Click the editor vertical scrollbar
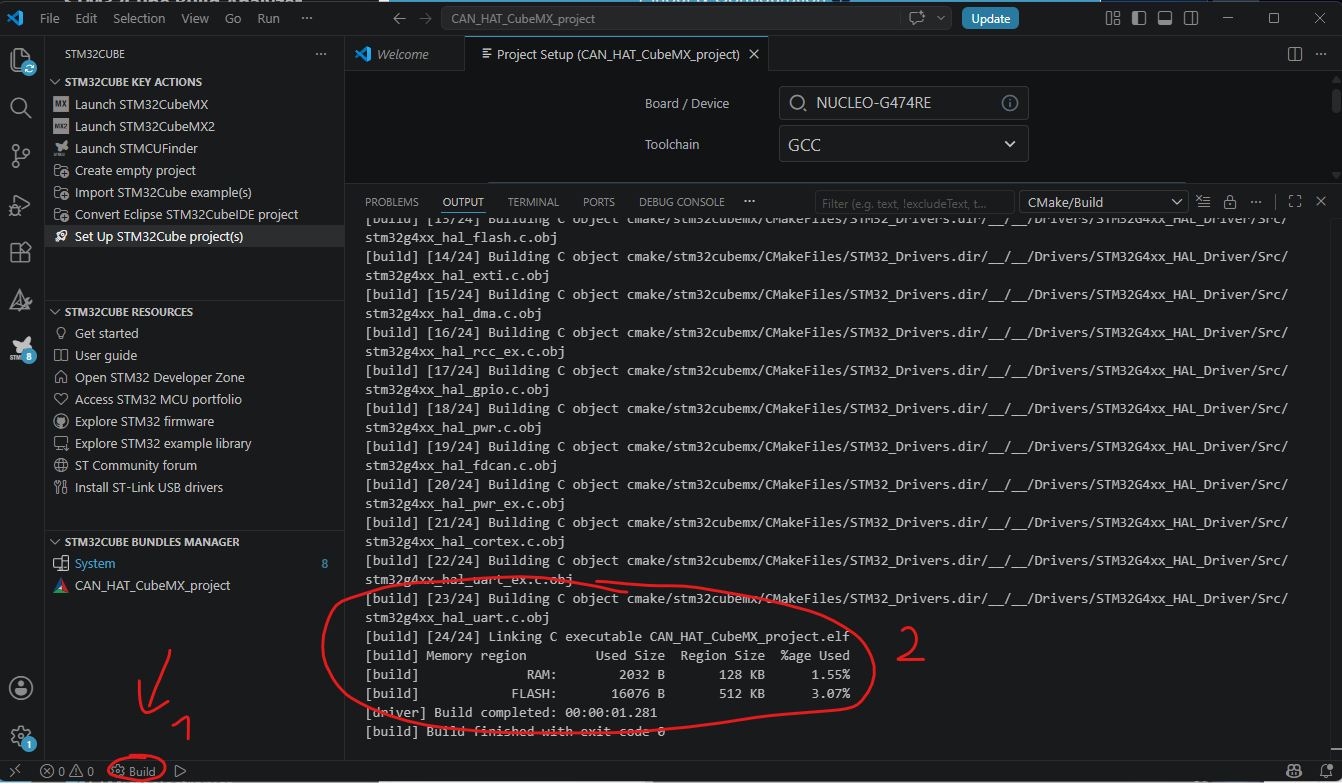This screenshot has width=1342, height=783. pyautogui.click(x=1336, y=100)
